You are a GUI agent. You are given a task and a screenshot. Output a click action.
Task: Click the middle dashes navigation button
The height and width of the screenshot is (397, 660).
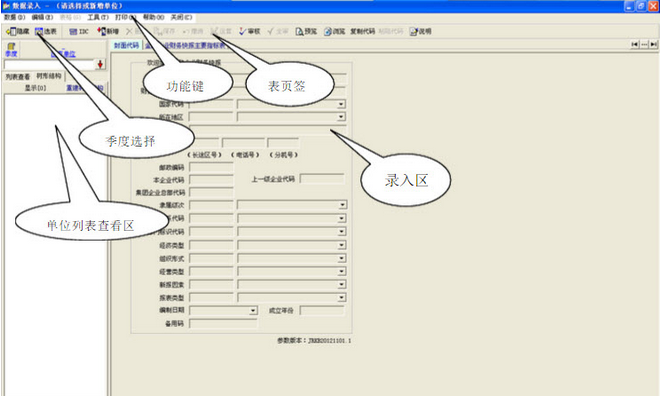pyautogui.click(x=644, y=44)
